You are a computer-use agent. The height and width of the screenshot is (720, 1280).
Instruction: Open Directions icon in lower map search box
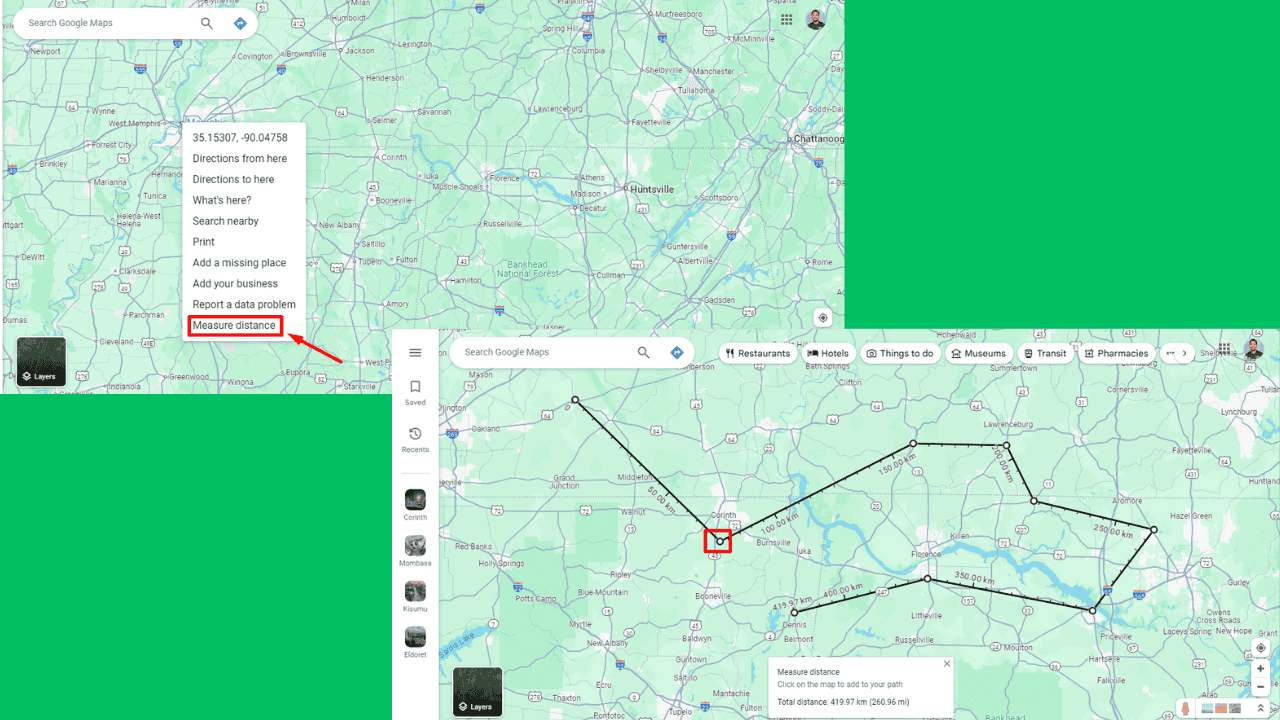(x=677, y=352)
